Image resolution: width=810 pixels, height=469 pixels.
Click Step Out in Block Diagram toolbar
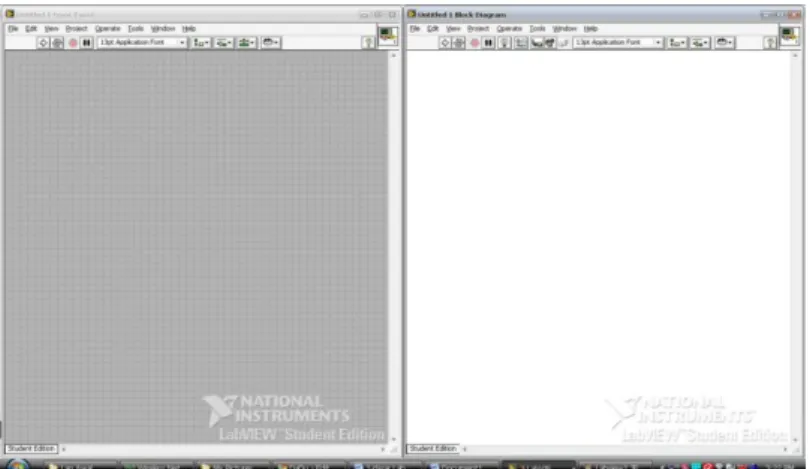563,42
